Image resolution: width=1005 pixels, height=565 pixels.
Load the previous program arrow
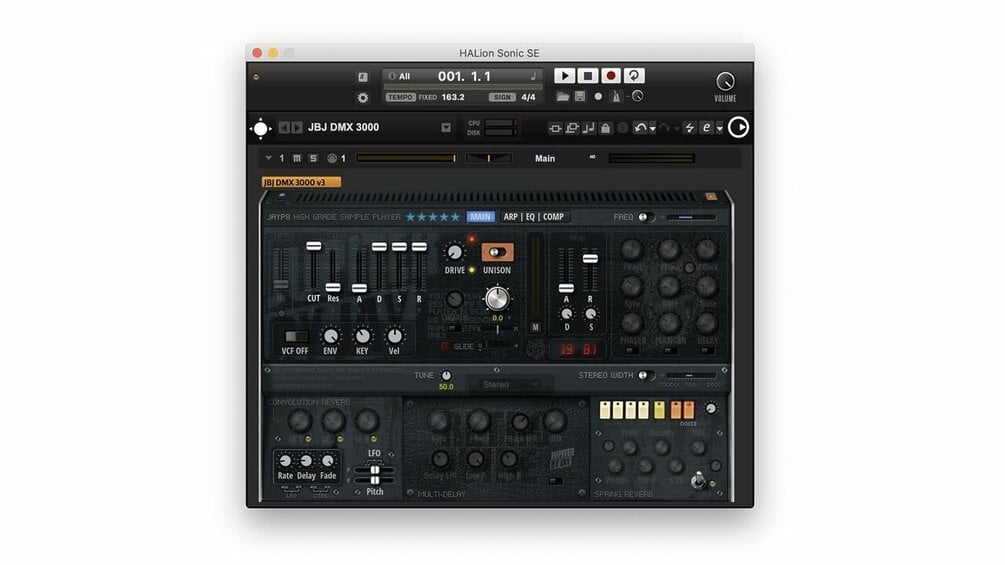(x=284, y=127)
